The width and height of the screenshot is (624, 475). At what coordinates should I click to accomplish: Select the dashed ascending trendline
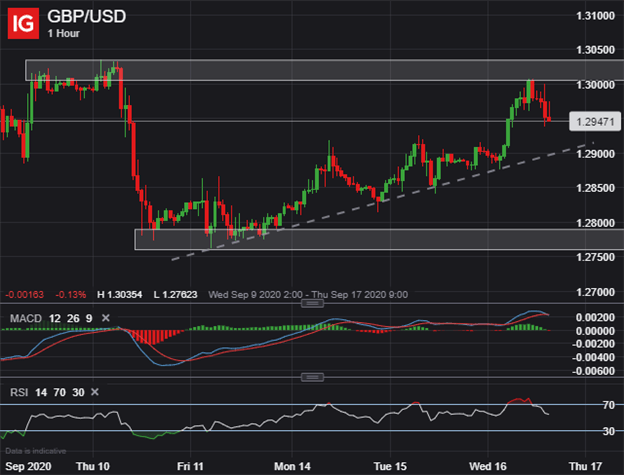pyautogui.click(x=383, y=201)
